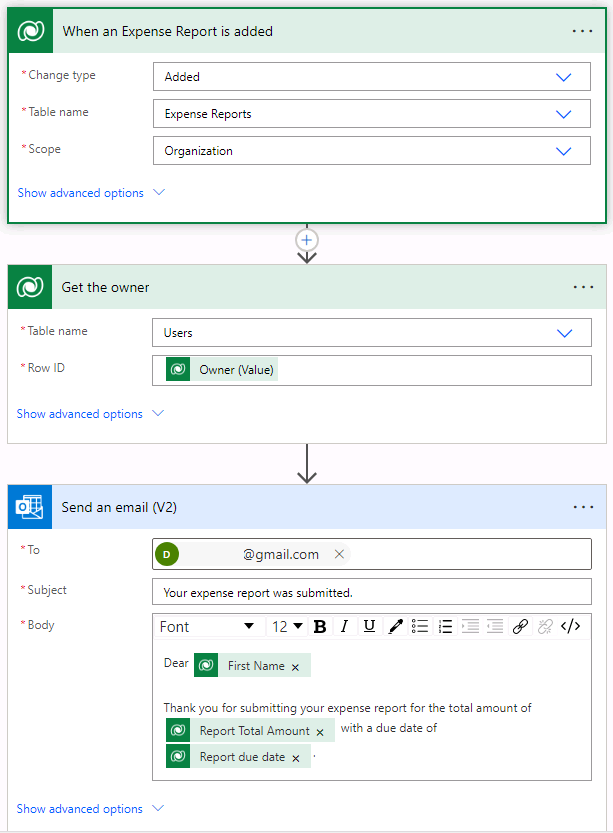
Task: Apply a bulleted list to the body
Action: (420, 626)
